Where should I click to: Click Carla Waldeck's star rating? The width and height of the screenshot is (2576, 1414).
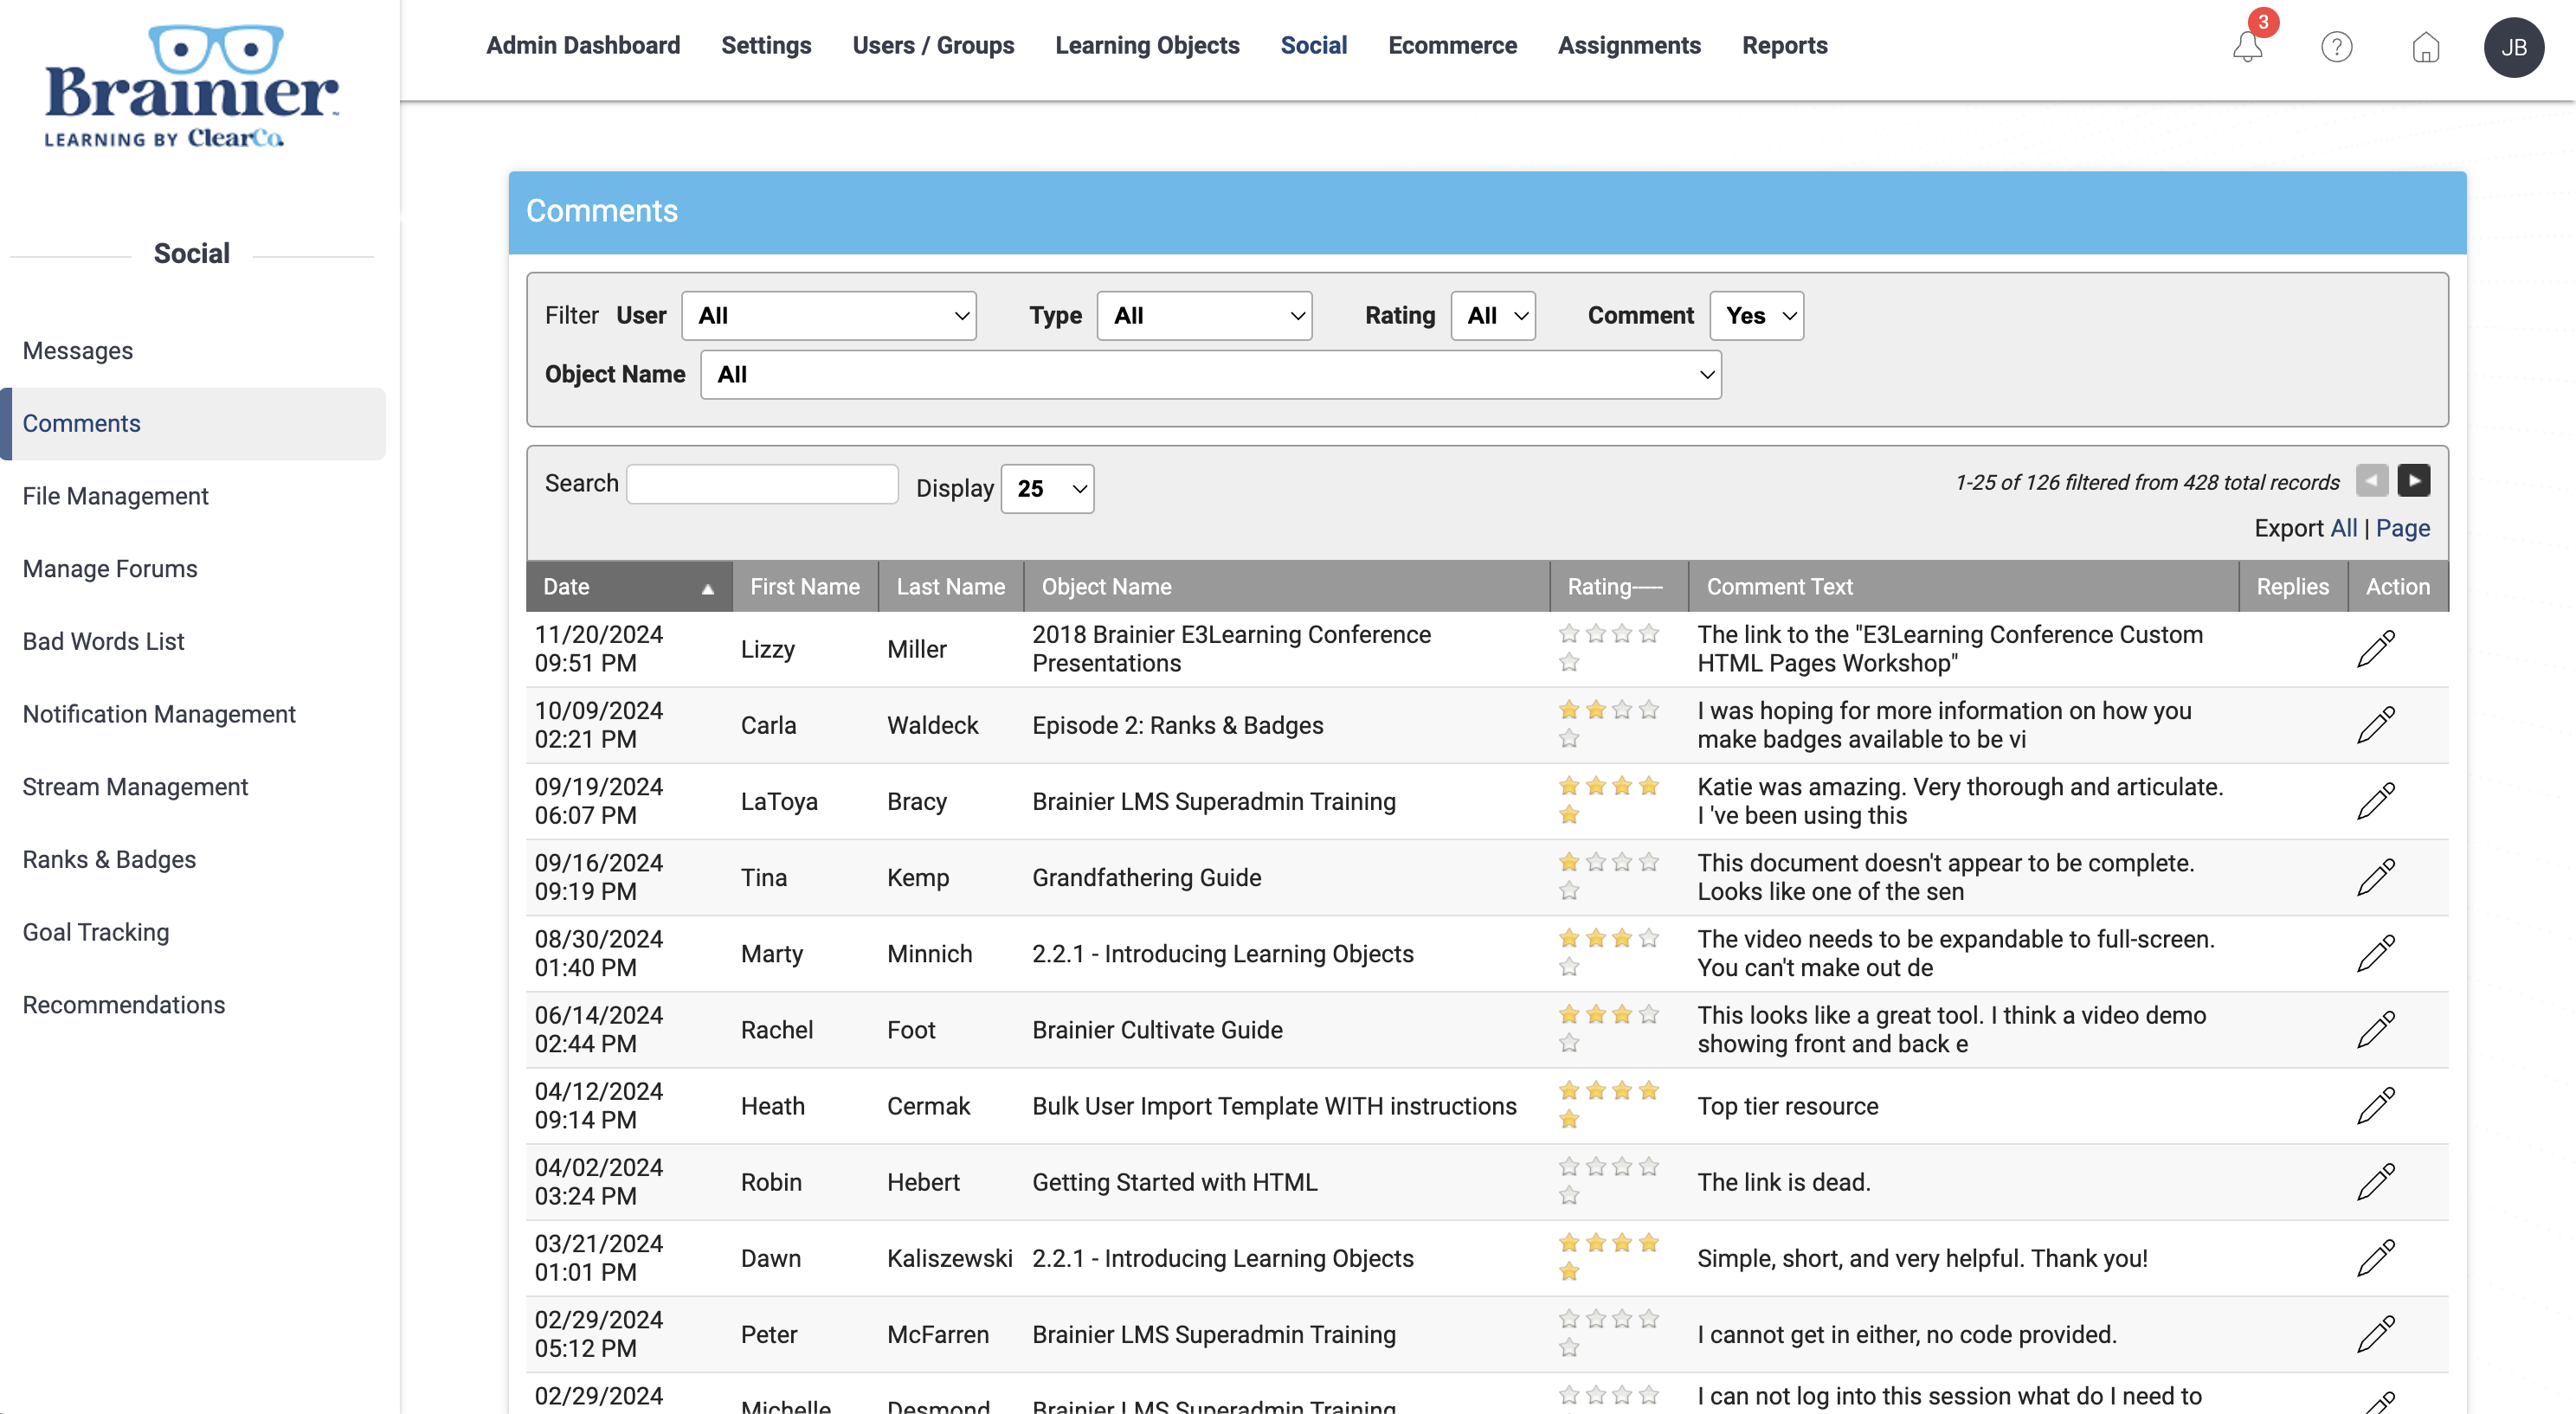coord(1608,724)
